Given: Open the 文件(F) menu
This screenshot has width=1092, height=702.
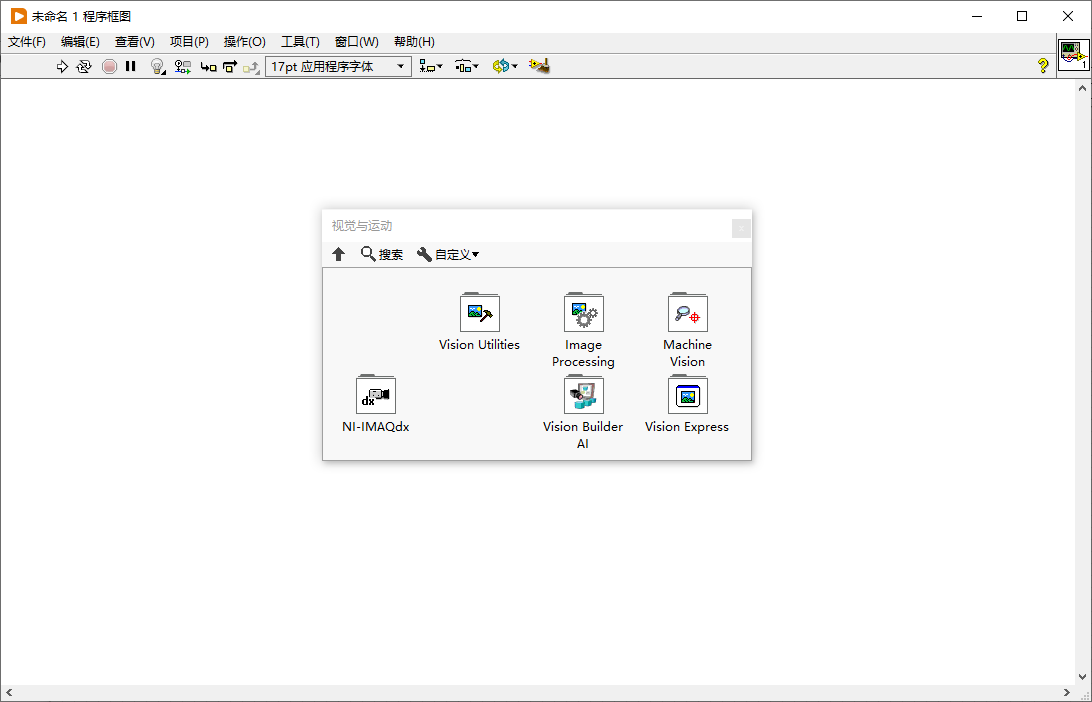Looking at the screenshot, I should [27, 42].
